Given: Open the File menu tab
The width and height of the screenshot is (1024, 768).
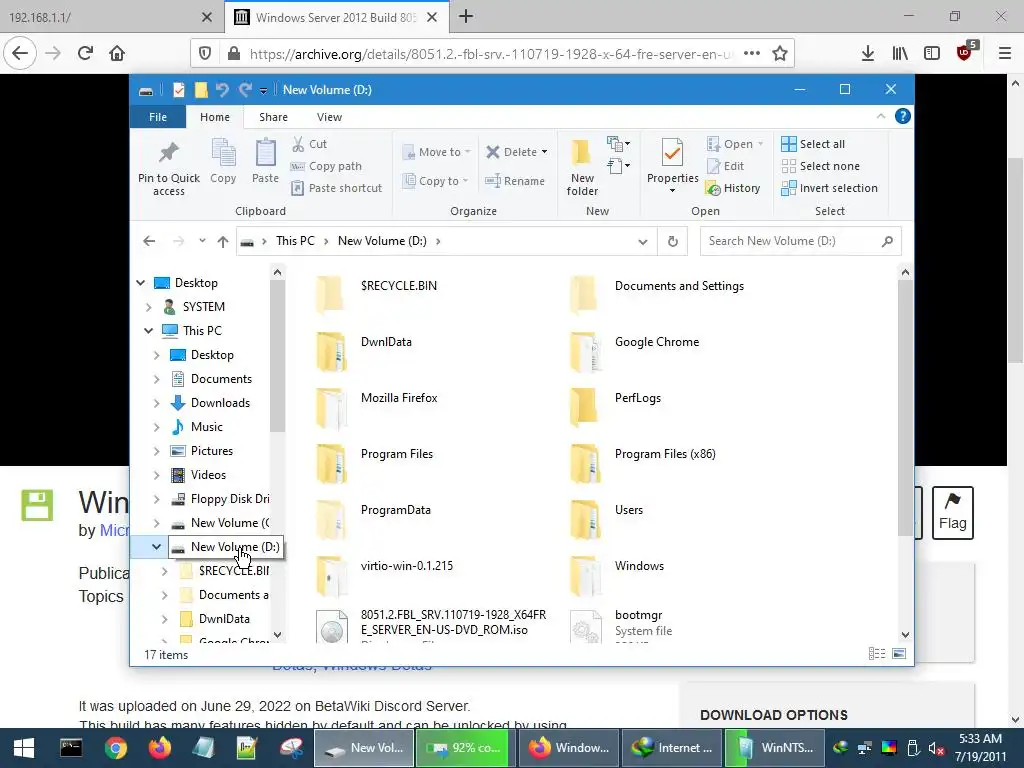Looking at the screenshot, I should coord(158,117).
